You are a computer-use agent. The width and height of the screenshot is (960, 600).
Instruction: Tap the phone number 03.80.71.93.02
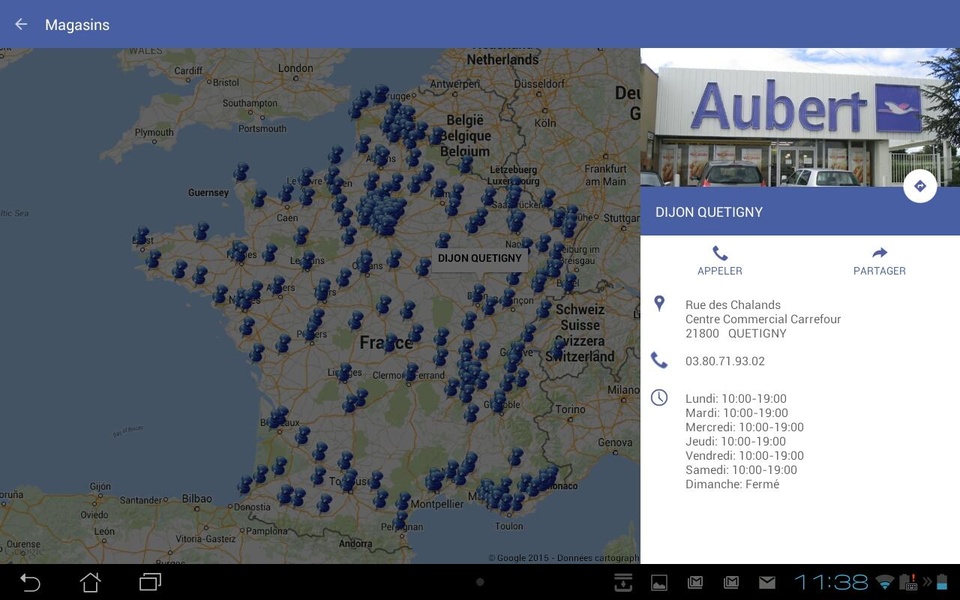[725, 361]
